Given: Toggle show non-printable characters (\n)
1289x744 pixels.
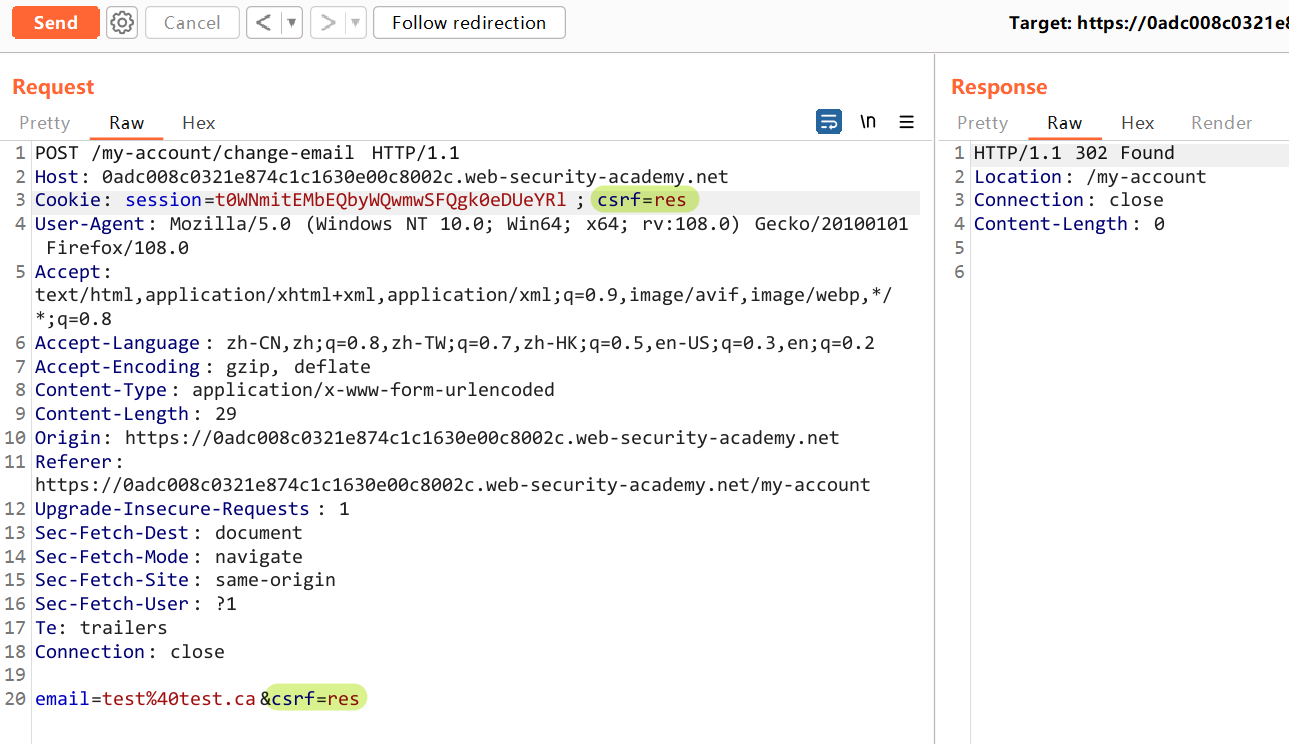Looking at the screenshot, I should click(x=868, y=122).
